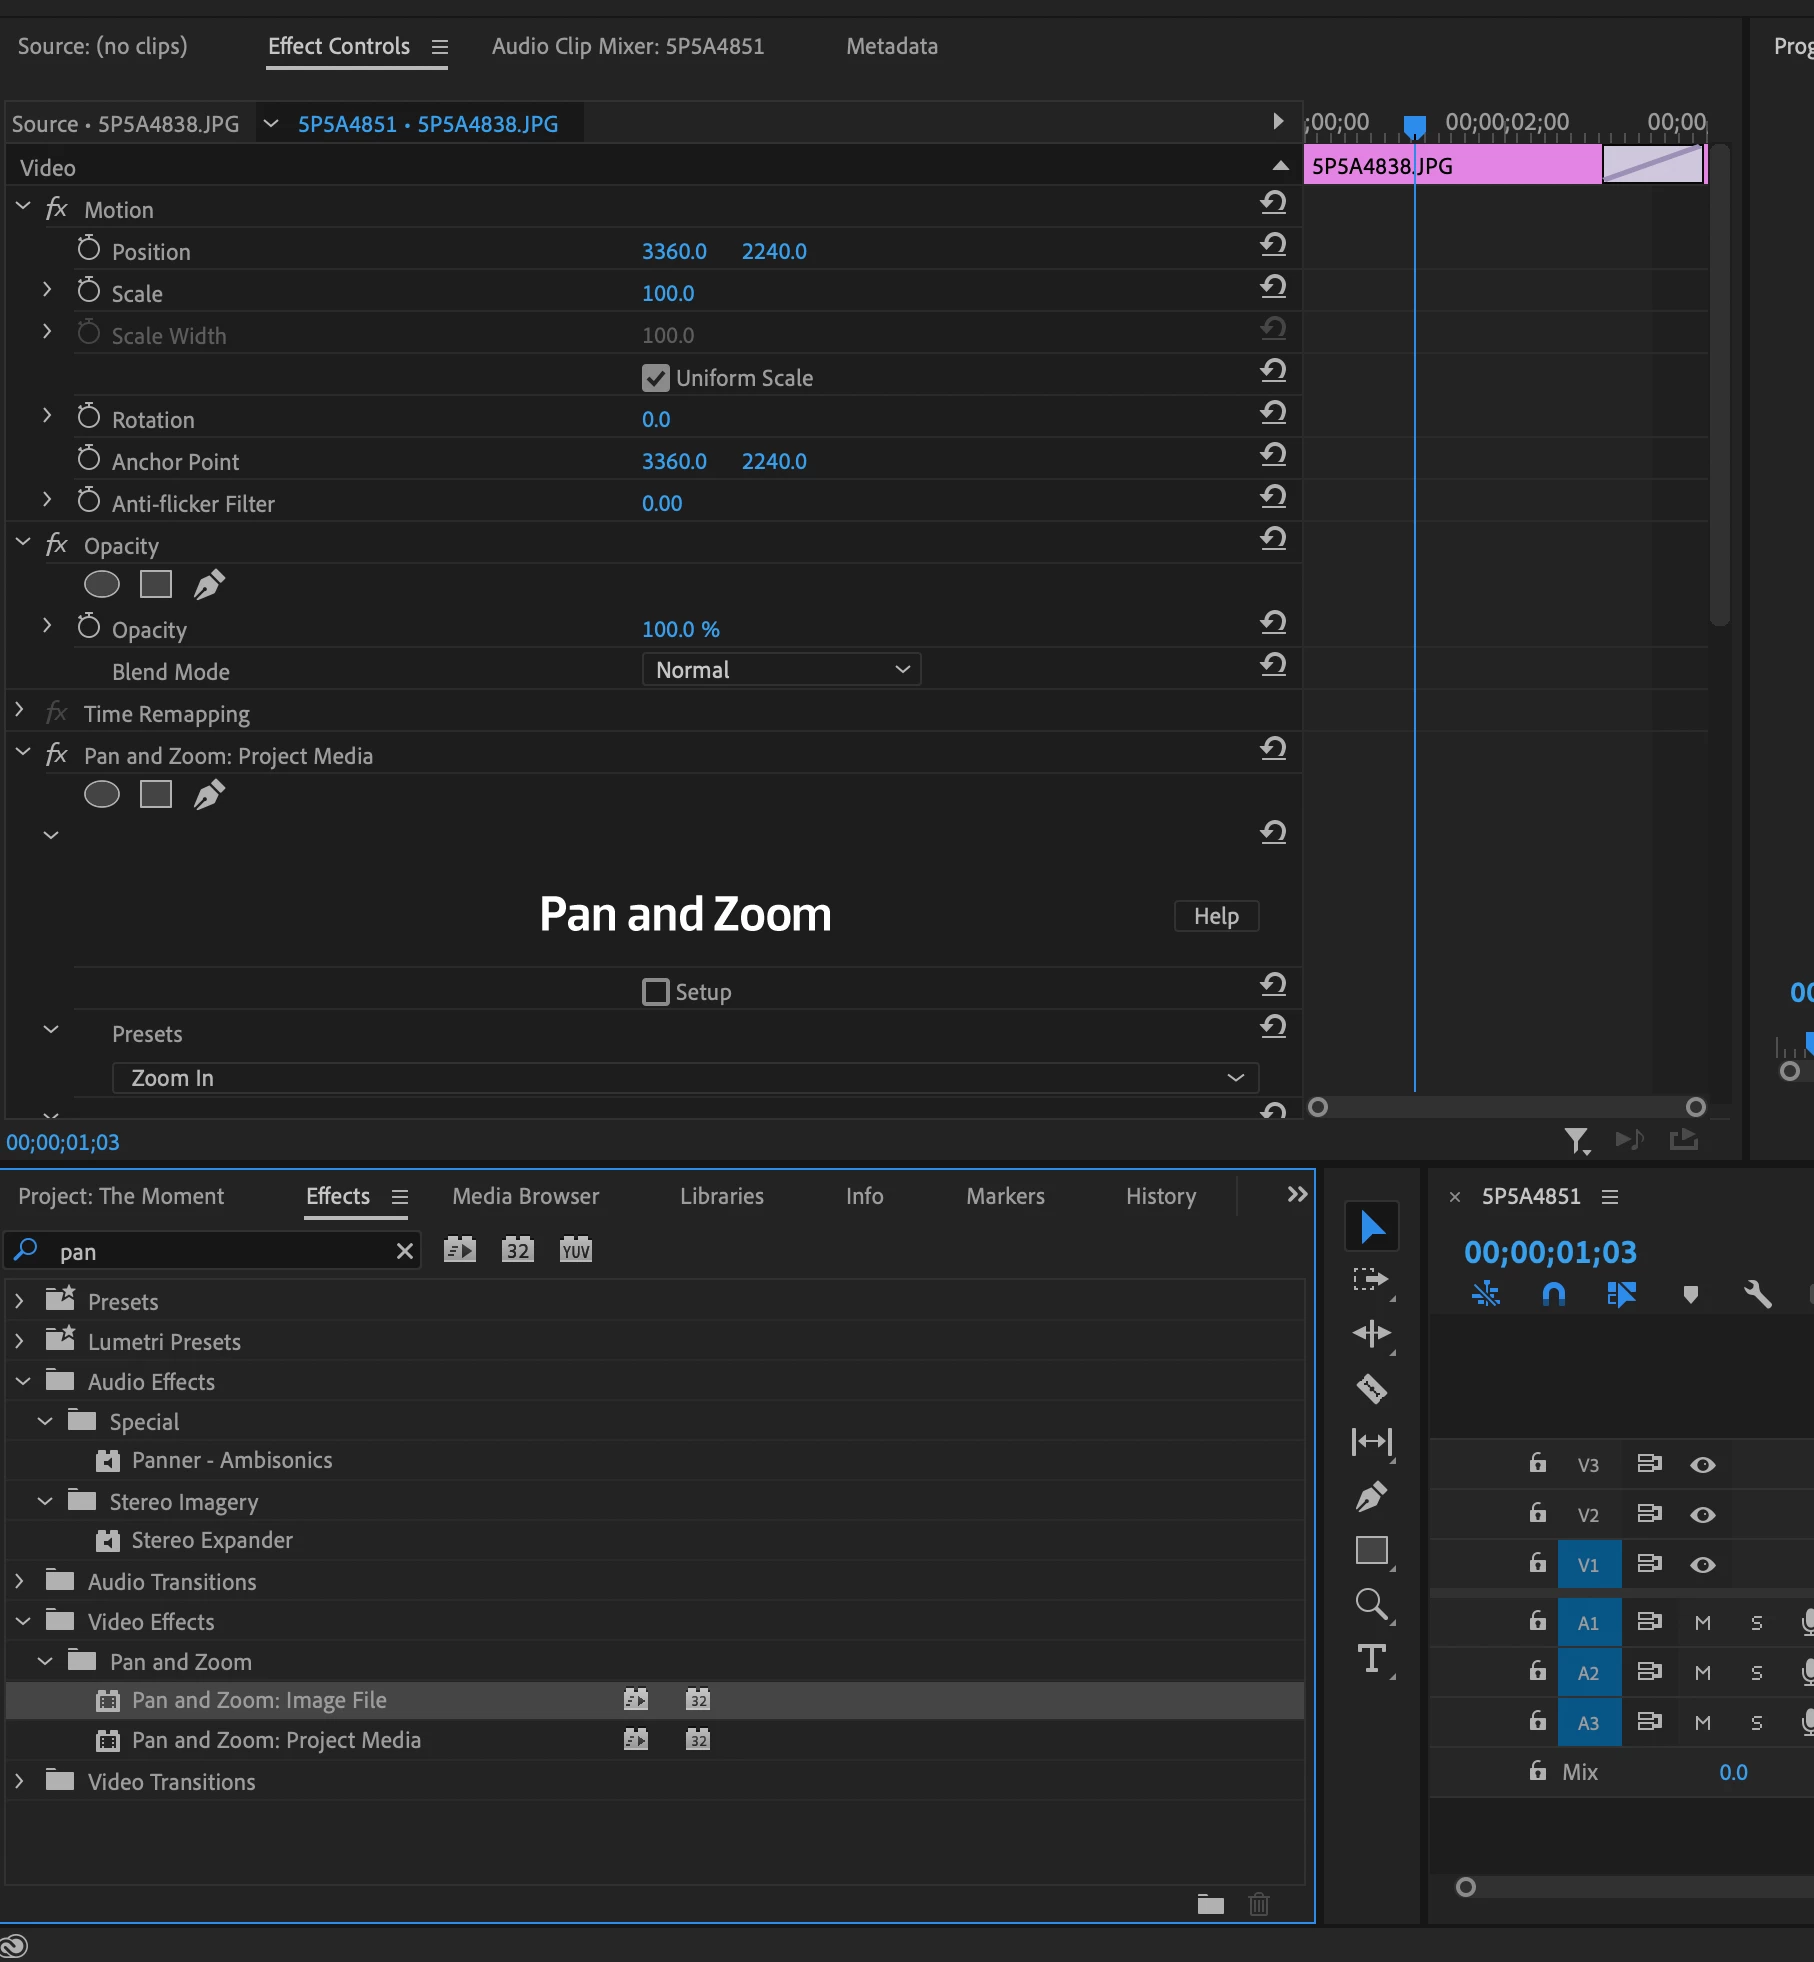
Task: Select the Type tool
Action: click(x=1371, y=1660)
